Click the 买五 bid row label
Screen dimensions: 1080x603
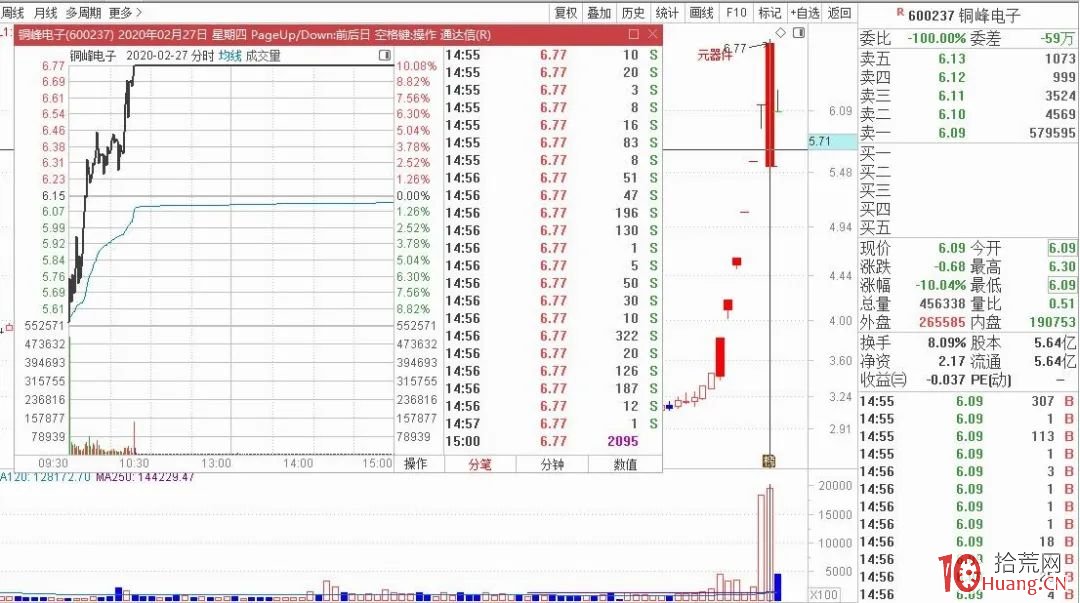pos(875,227)
